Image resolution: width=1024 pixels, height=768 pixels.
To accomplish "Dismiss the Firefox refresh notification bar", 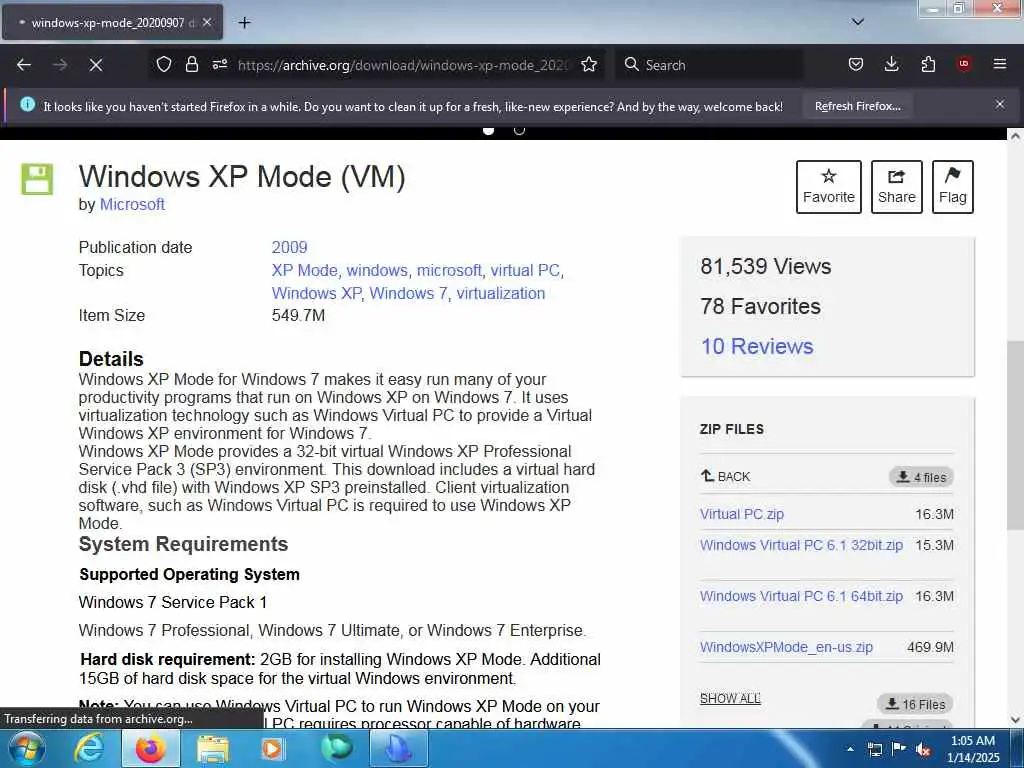I will point(1000,104).
